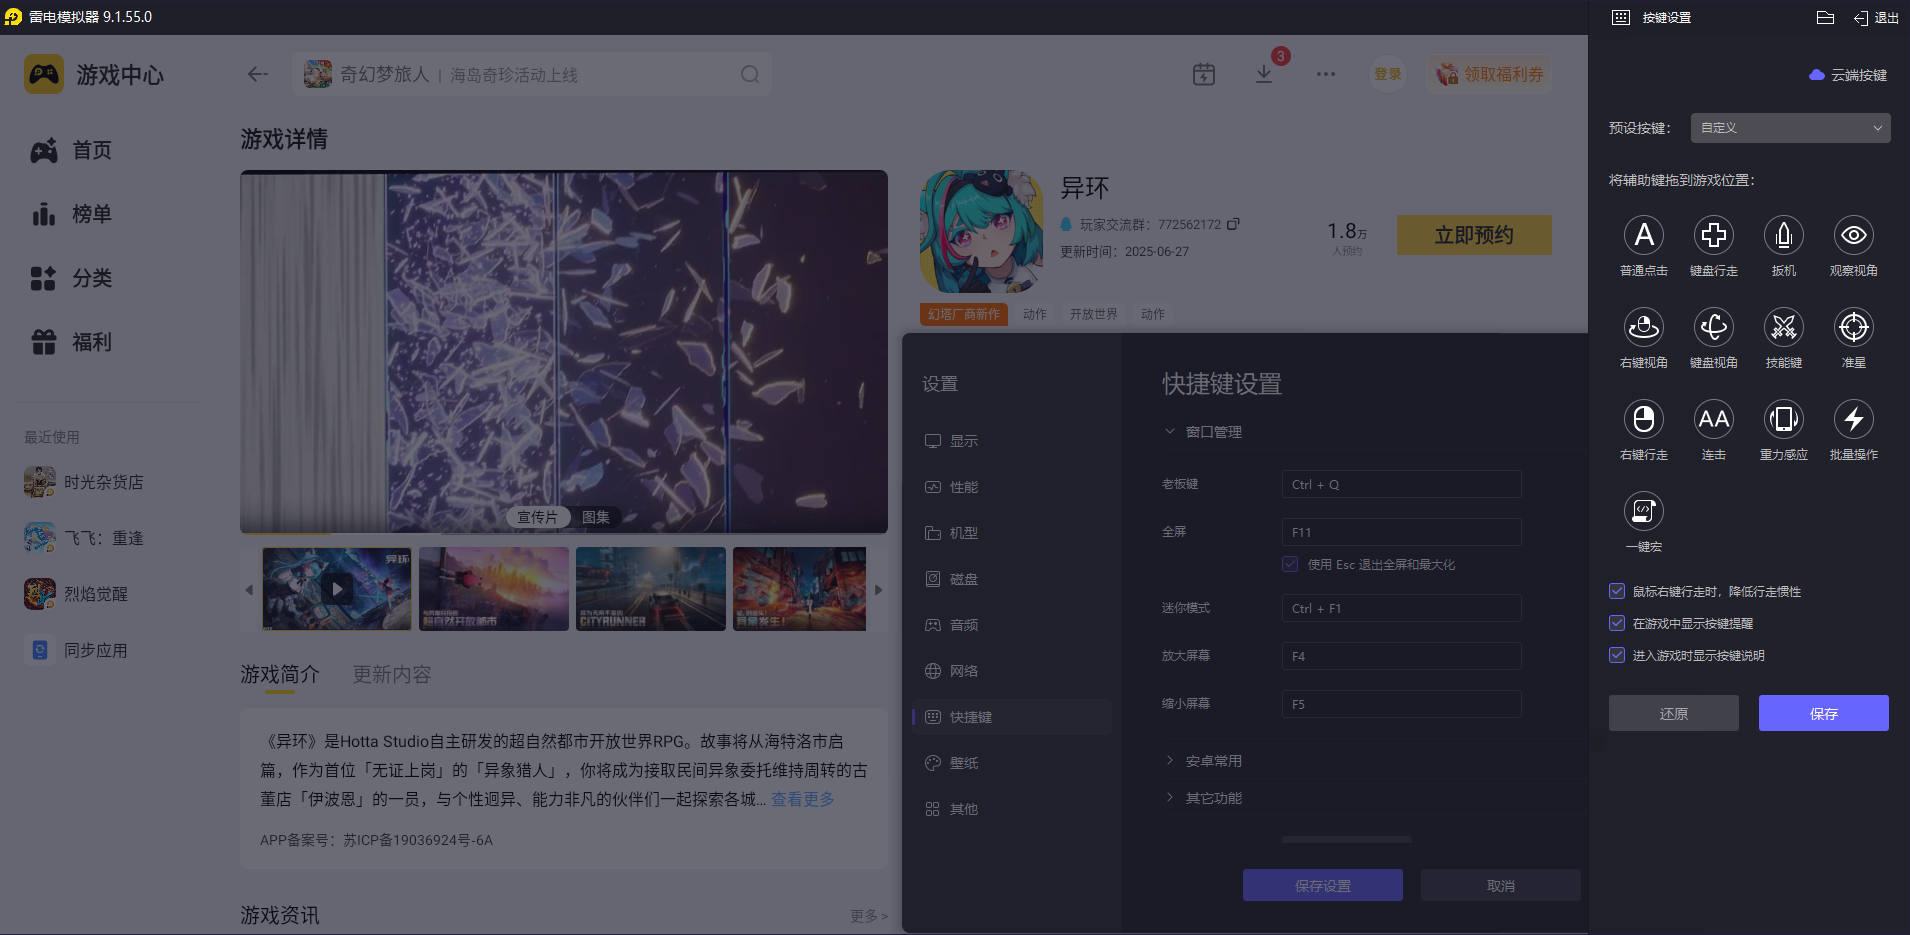Play the 异环 trailer video thumbnail

[336, 589]
